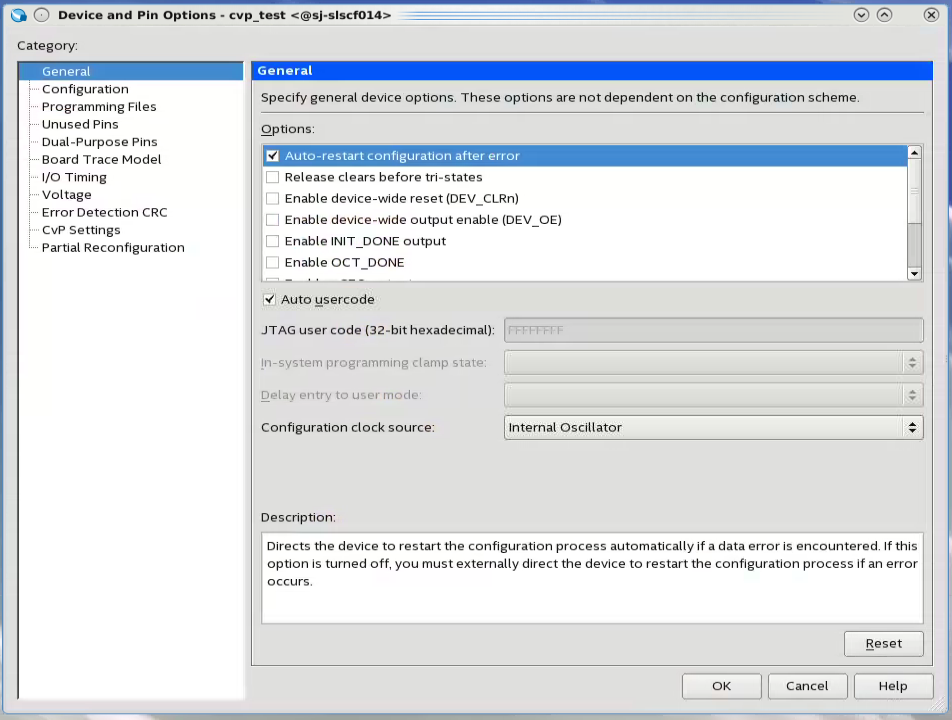
Task: Select Error Detection CRC category
Action: [x=104, y=212]
